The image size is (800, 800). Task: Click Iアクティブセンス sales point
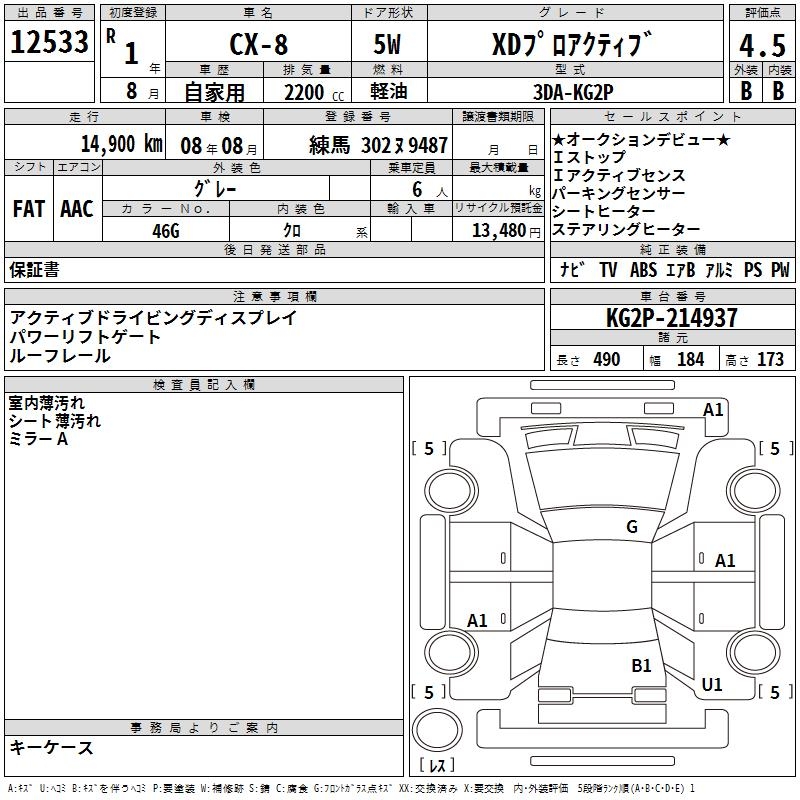click(x=619, y=175)
